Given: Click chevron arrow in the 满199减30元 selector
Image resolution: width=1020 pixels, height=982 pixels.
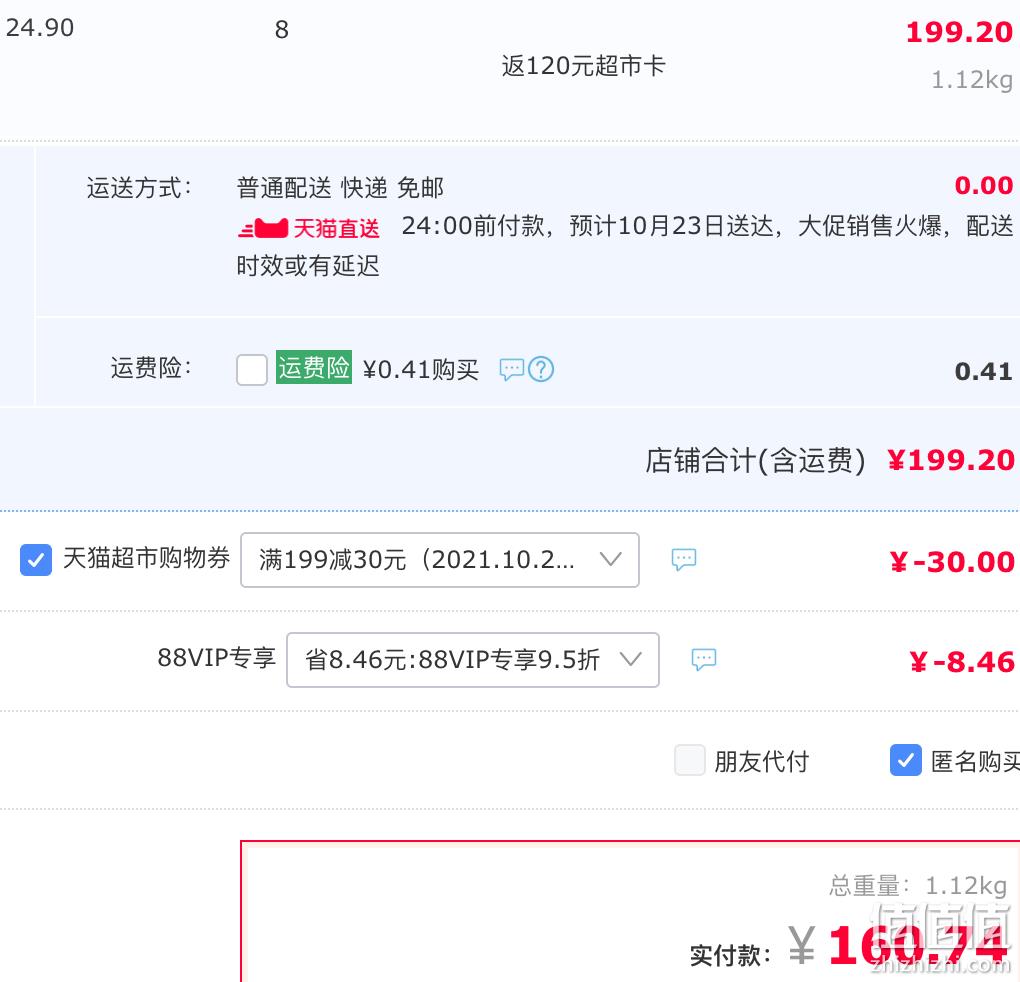Looking at the screenshot, I should coord(610,559).
